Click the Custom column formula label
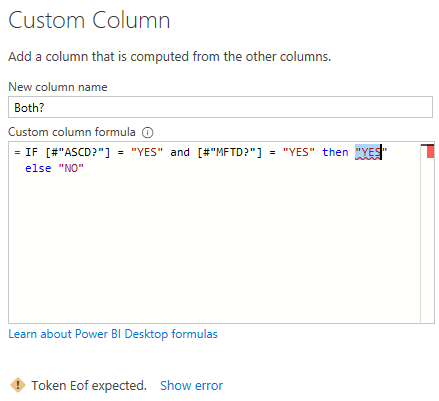Image resolution: width=439 pixels, height=401 pixels. pos(72,132)
